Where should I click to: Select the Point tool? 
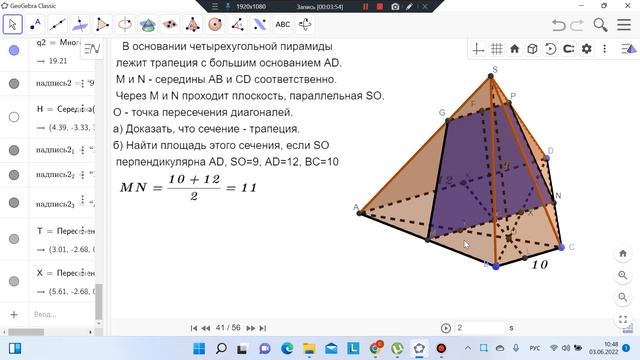35,24
